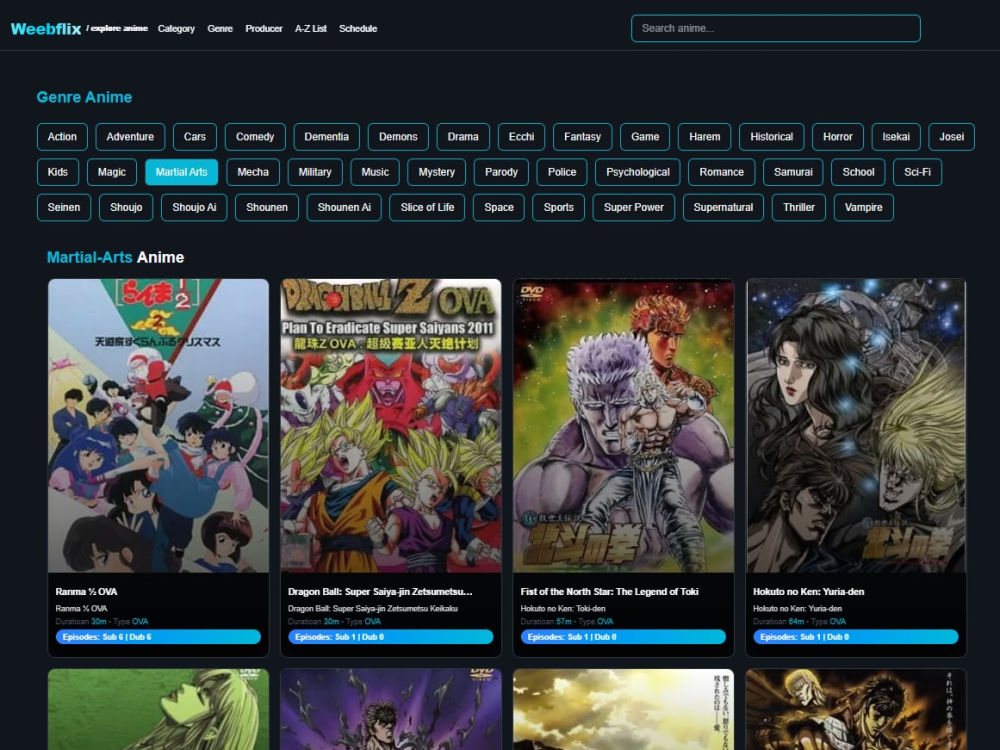Pick the Seinen genre tag
1000x750 pixels.
[x=64, y=207]
